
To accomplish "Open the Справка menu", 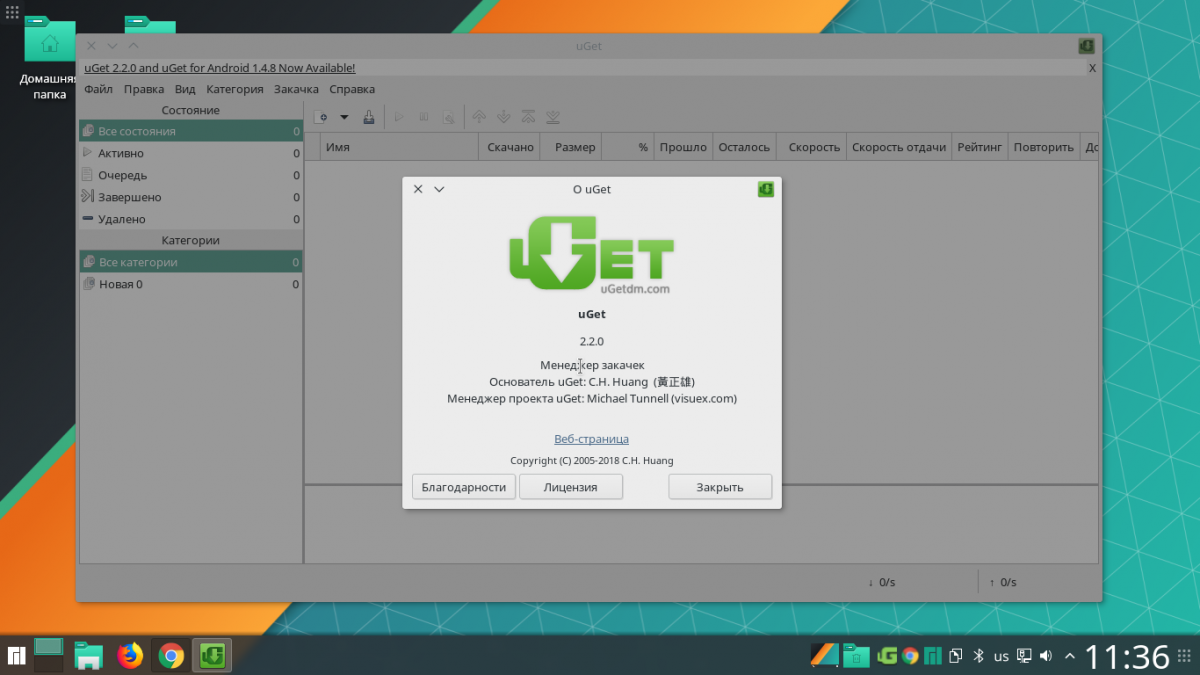I will click(x=352, y=89).
